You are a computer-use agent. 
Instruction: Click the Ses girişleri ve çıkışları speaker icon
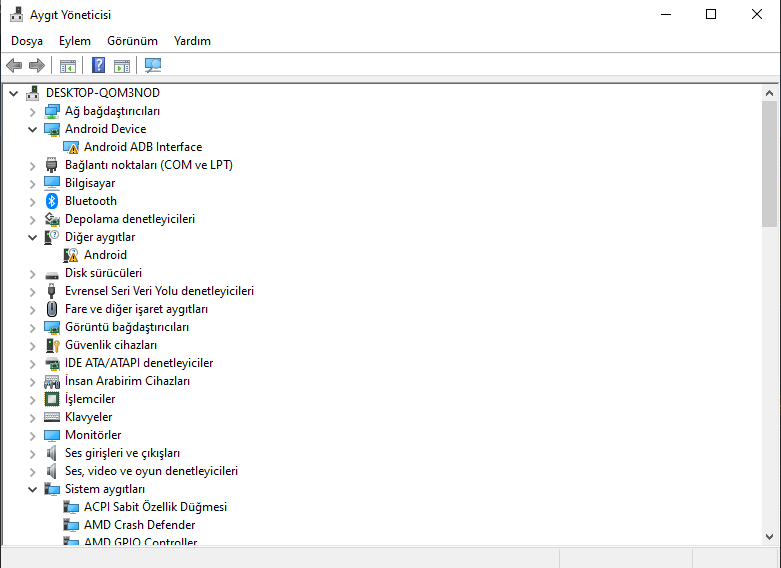[x=52, y=453]
